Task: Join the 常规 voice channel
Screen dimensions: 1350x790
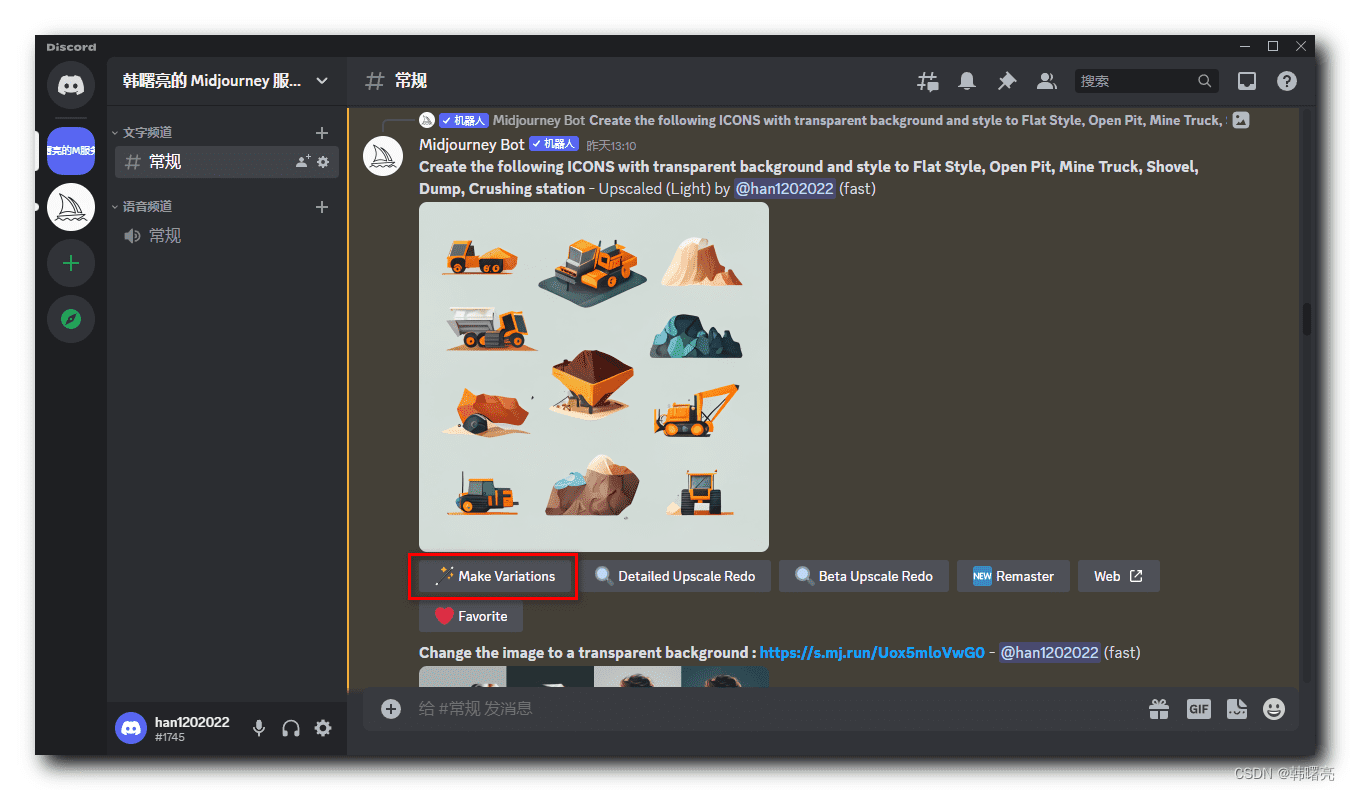Action: tap(227, 235)
